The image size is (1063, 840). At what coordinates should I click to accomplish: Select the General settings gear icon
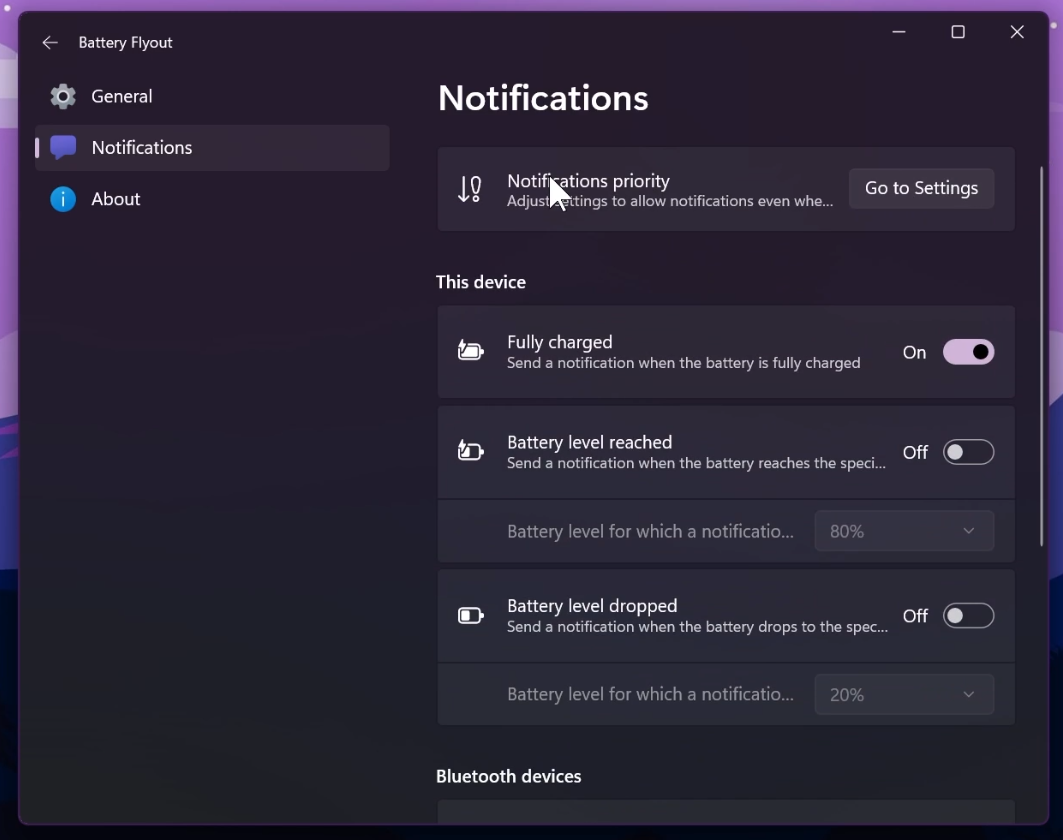point(62,96)
